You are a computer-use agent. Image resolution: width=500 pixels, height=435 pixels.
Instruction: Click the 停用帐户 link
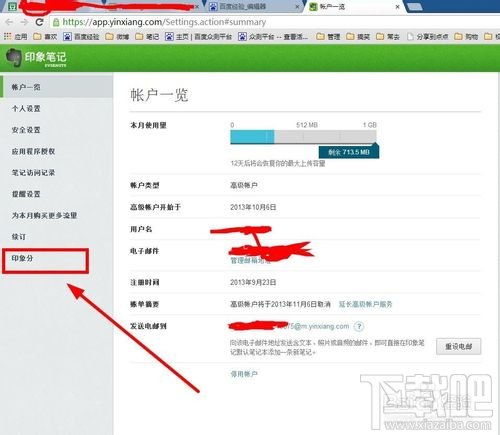[244, 374]
